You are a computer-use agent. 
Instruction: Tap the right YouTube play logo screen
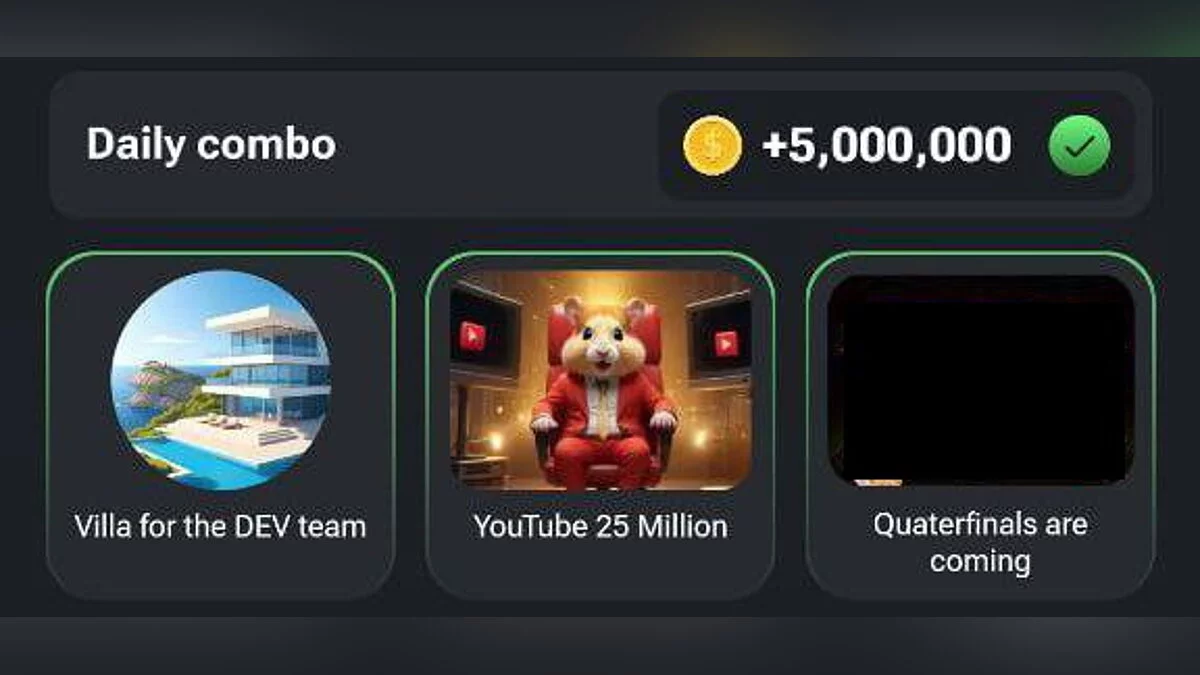[x=723, y=342]
